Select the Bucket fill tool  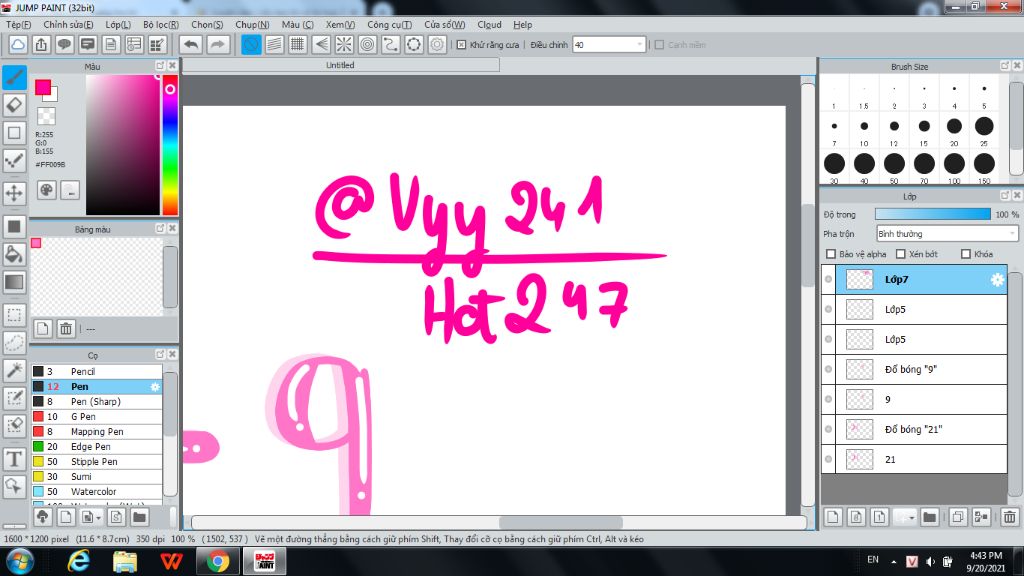tap(14, 254)
